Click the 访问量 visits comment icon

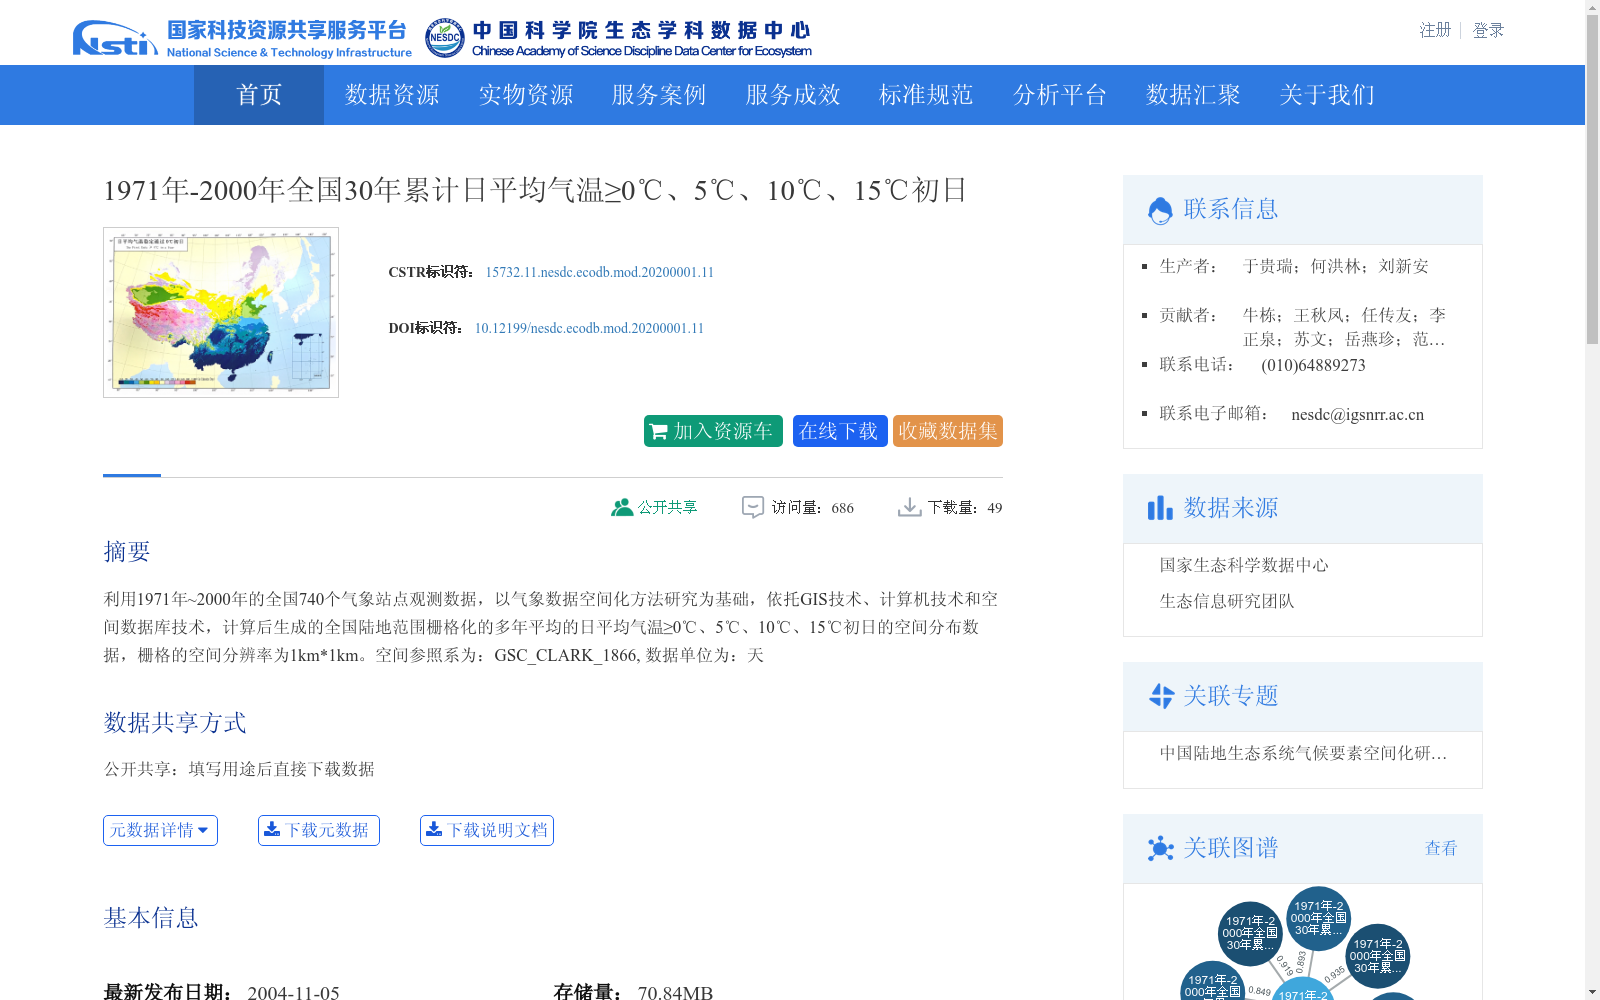pos(753,507)
